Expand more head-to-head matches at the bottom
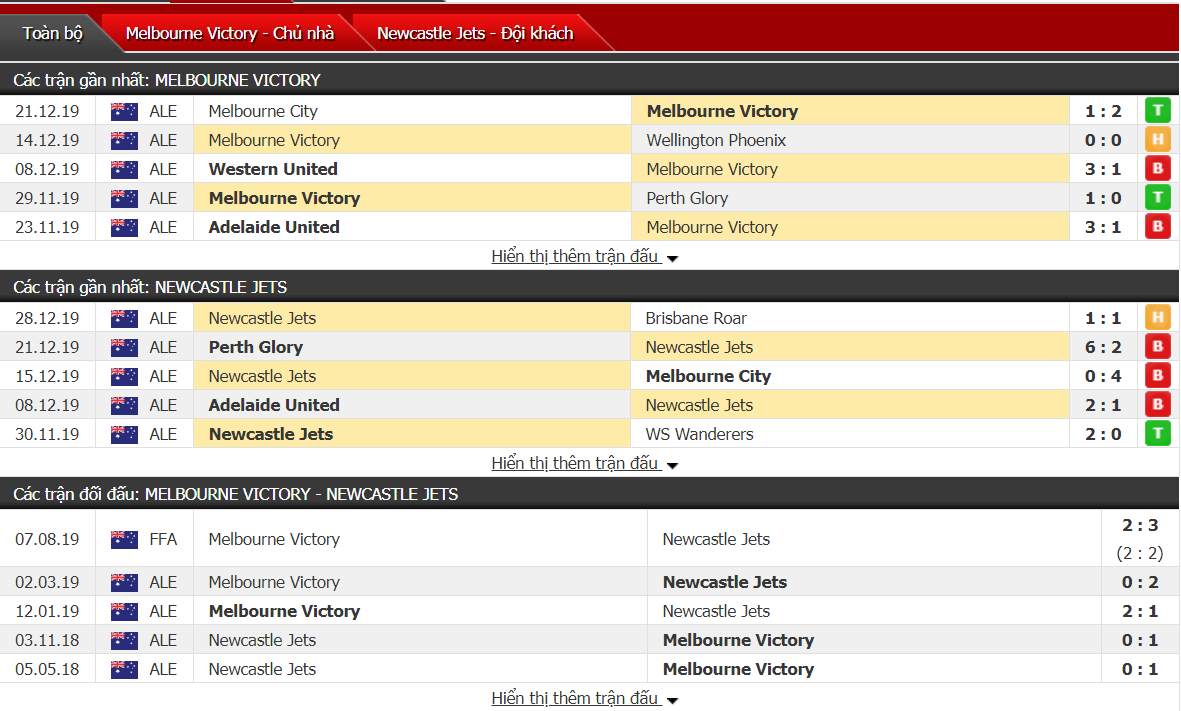1181x711 pixels. coord(584,698)
